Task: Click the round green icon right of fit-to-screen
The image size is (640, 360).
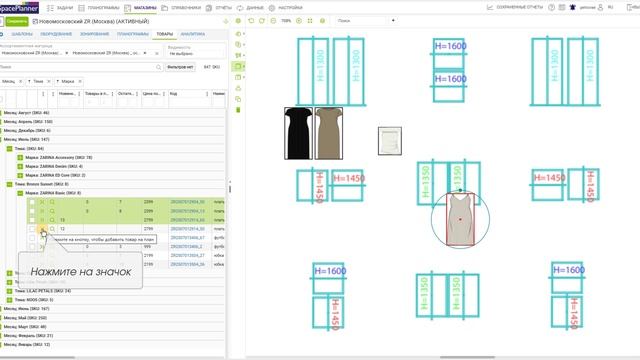Action: 322,20
